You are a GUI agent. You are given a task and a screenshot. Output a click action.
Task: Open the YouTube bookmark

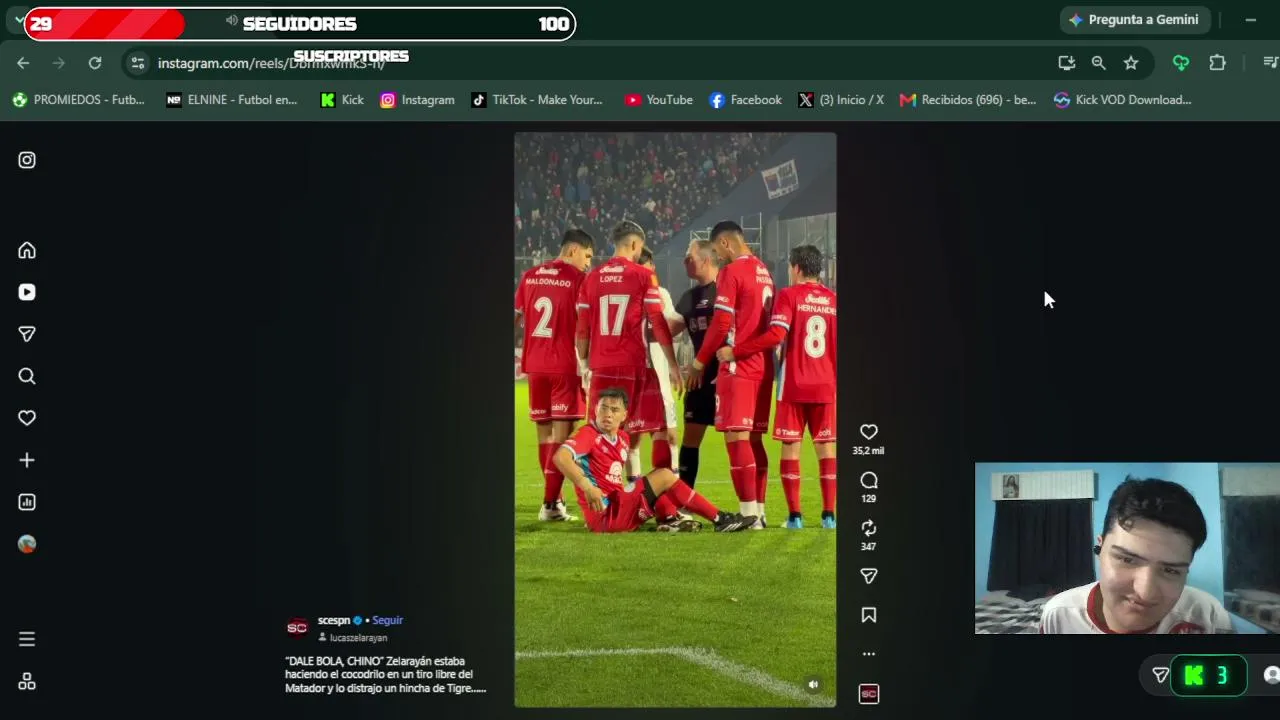pyautogui.click(x=658, y=100)
